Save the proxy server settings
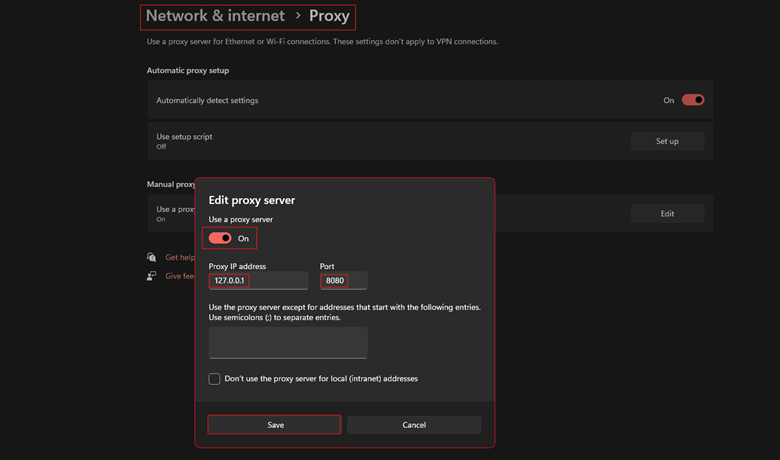The height and width of the screenshot is (460, 780). (x=274, y=425)
